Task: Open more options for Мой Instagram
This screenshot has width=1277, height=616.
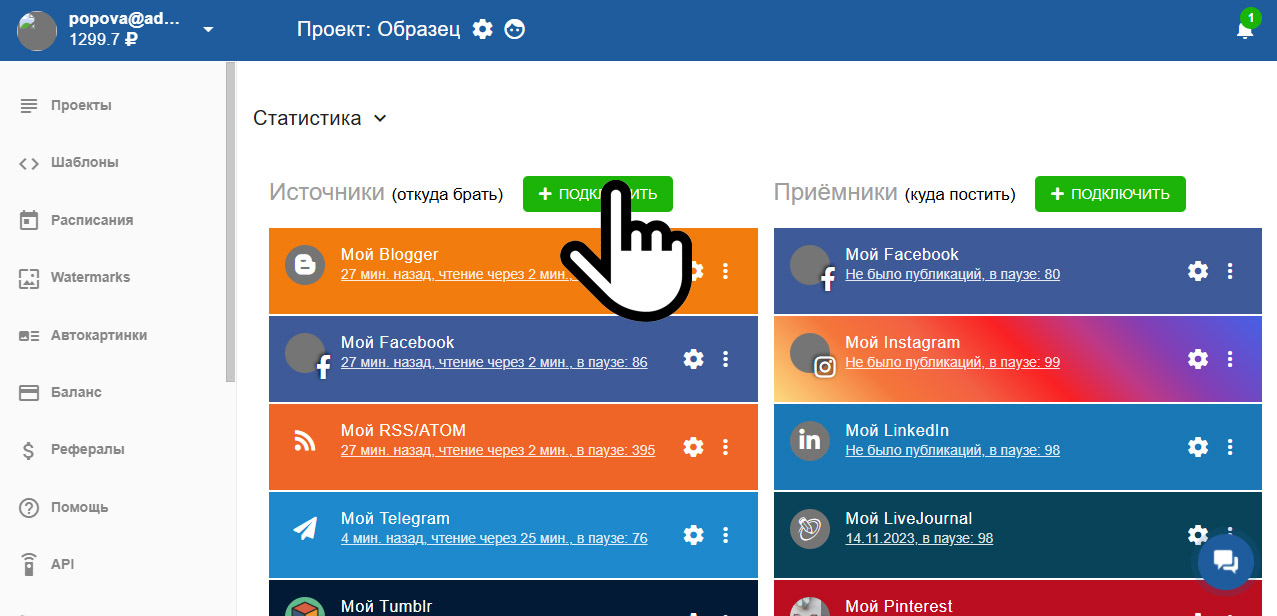Action: tap(1230, 359)
